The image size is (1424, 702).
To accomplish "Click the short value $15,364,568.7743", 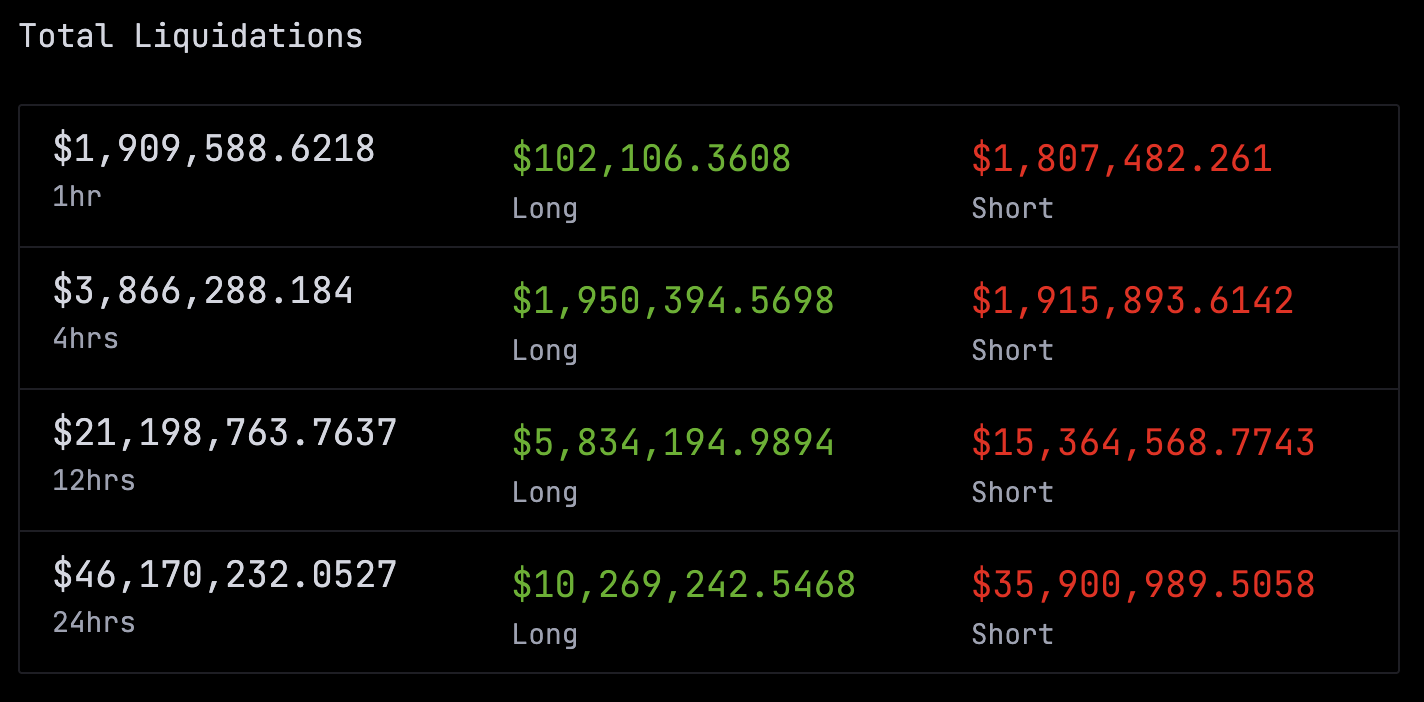I will coord(1144,443).
